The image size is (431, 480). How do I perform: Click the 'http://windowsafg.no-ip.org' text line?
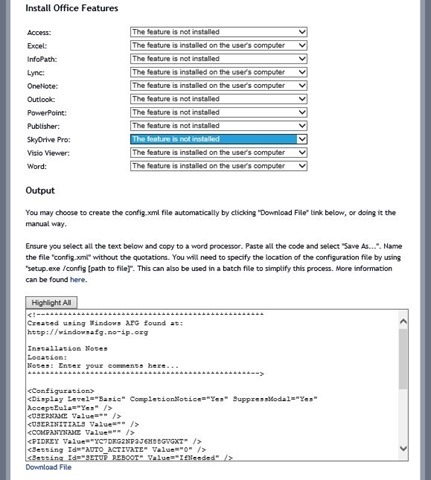(88, 332)
